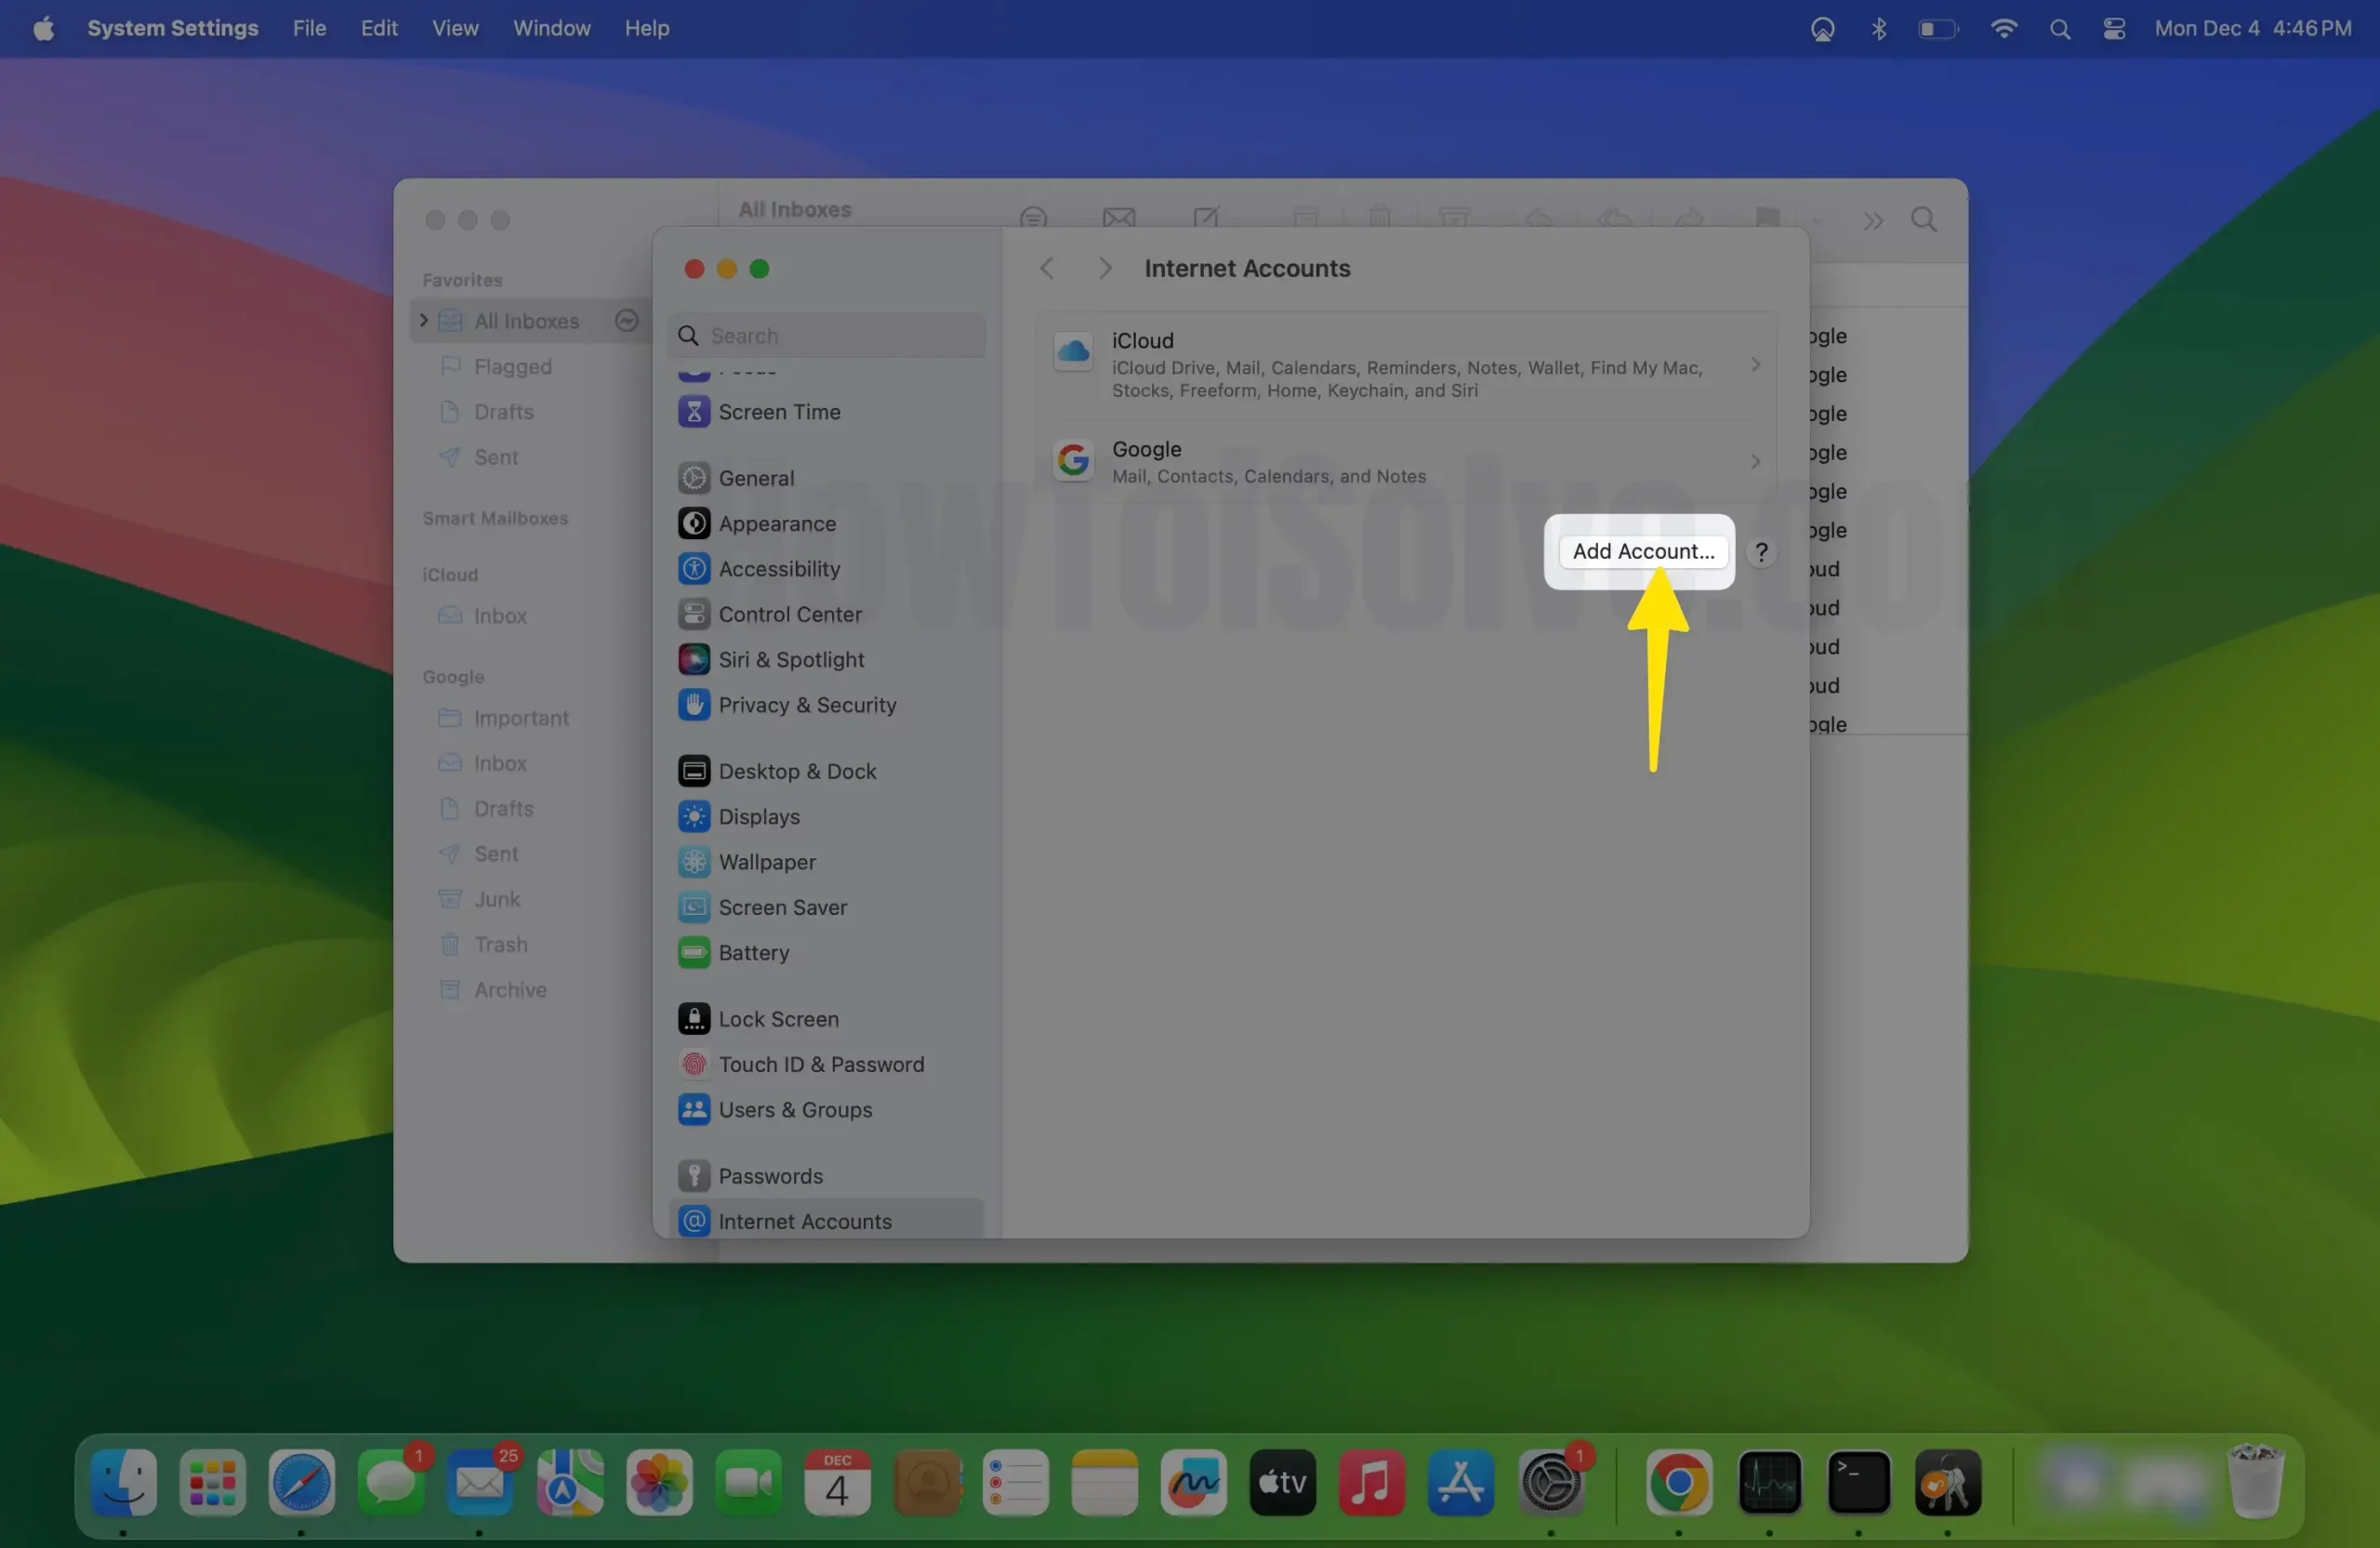
Task: Click the Wi-Fi status icon
Action: pos(2003,29)
